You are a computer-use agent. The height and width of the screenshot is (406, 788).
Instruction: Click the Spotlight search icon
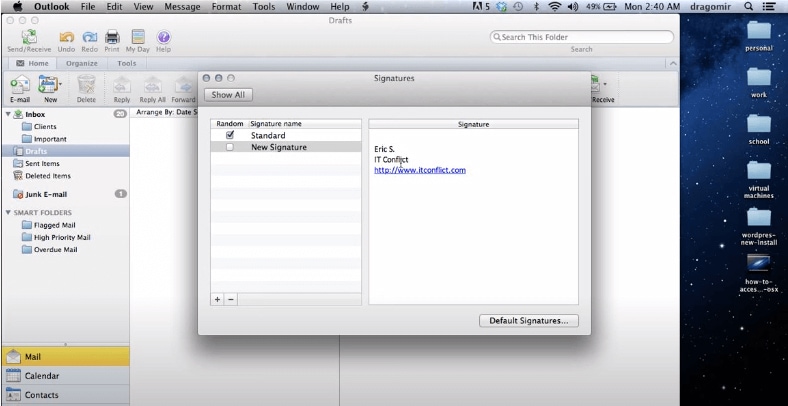[x=748, y=7]
